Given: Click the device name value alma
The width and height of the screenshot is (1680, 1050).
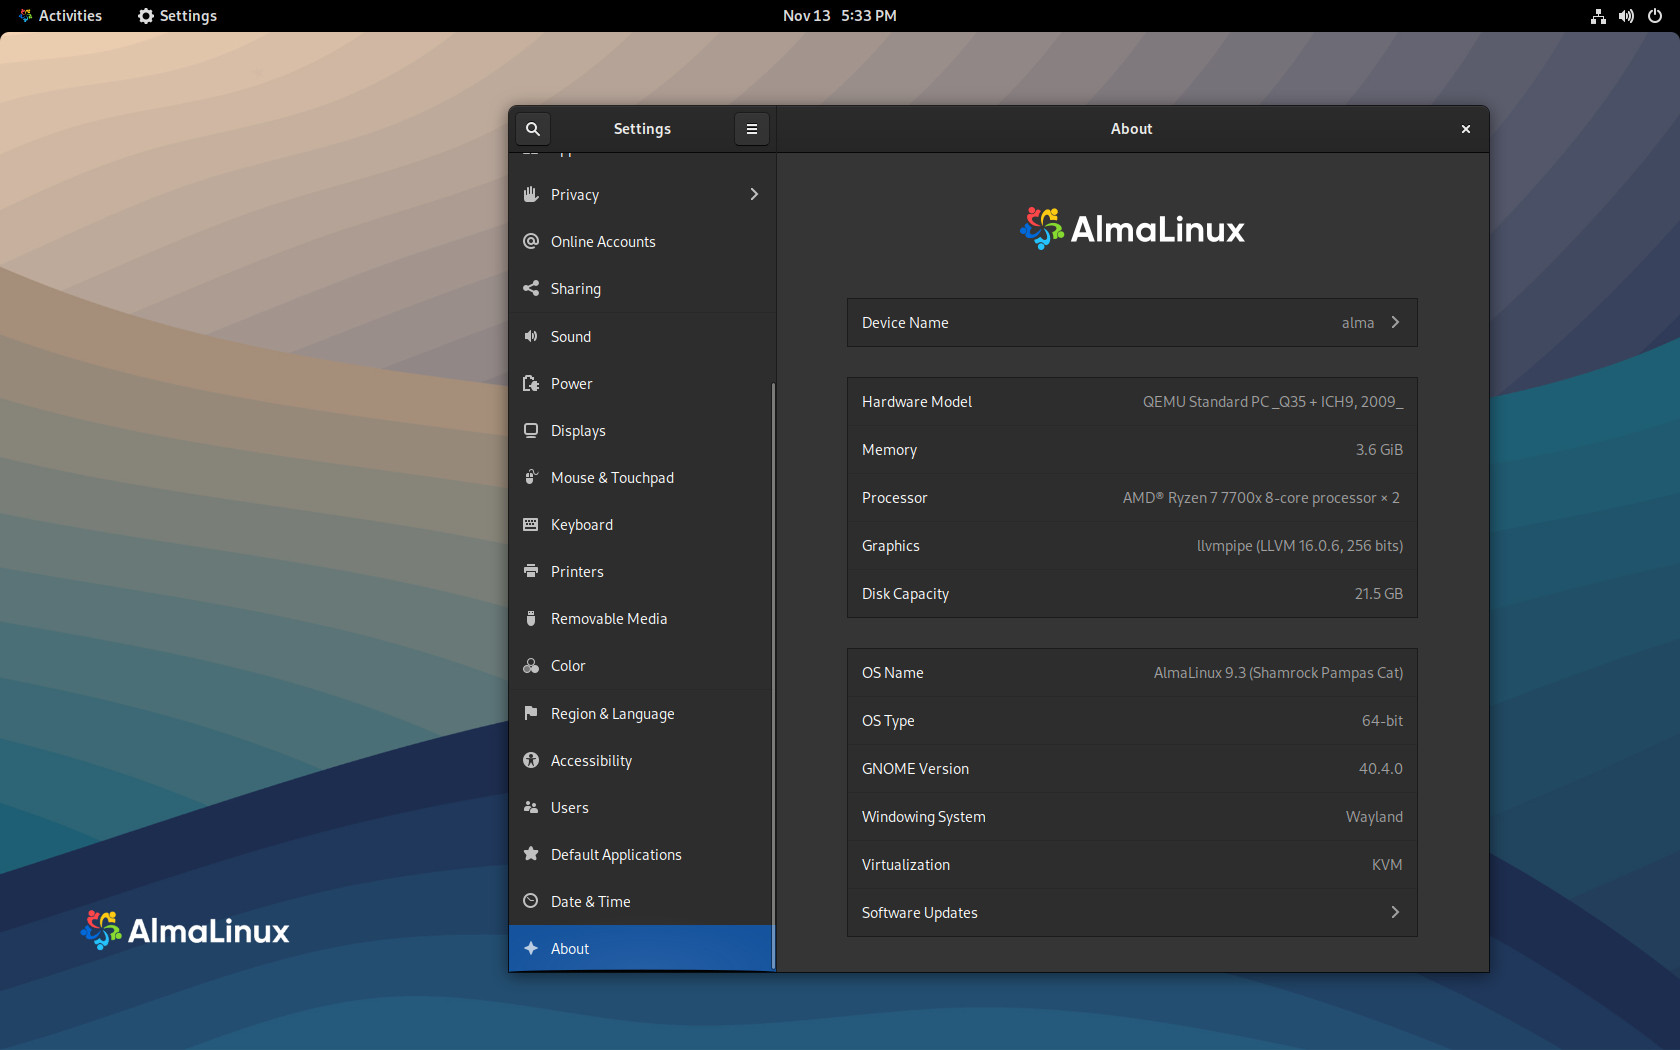Looking at the screenshot, I should 1358,323.
